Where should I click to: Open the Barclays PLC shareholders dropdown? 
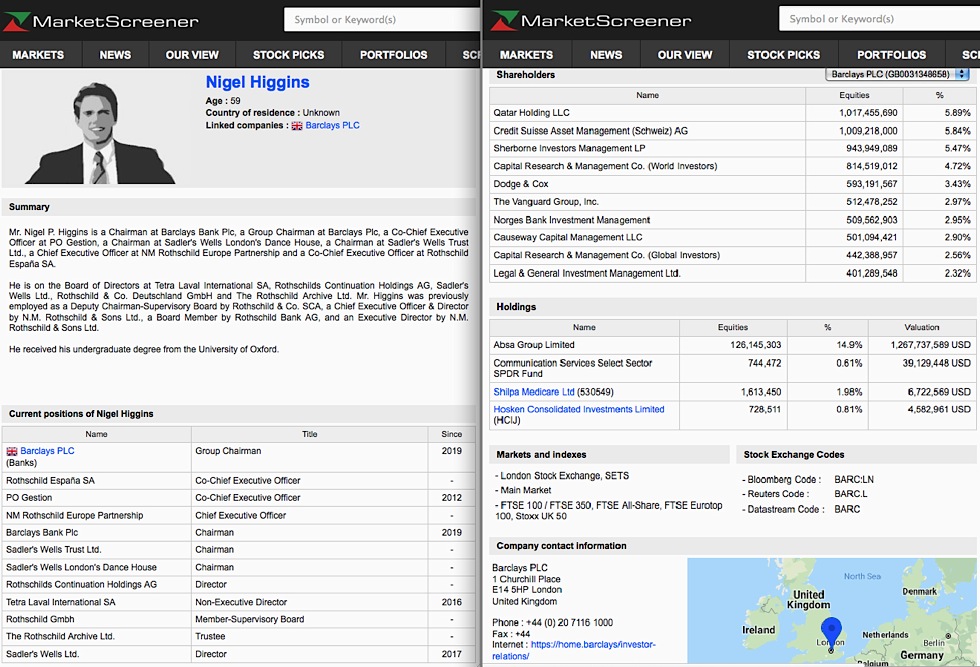pos(898,74)
